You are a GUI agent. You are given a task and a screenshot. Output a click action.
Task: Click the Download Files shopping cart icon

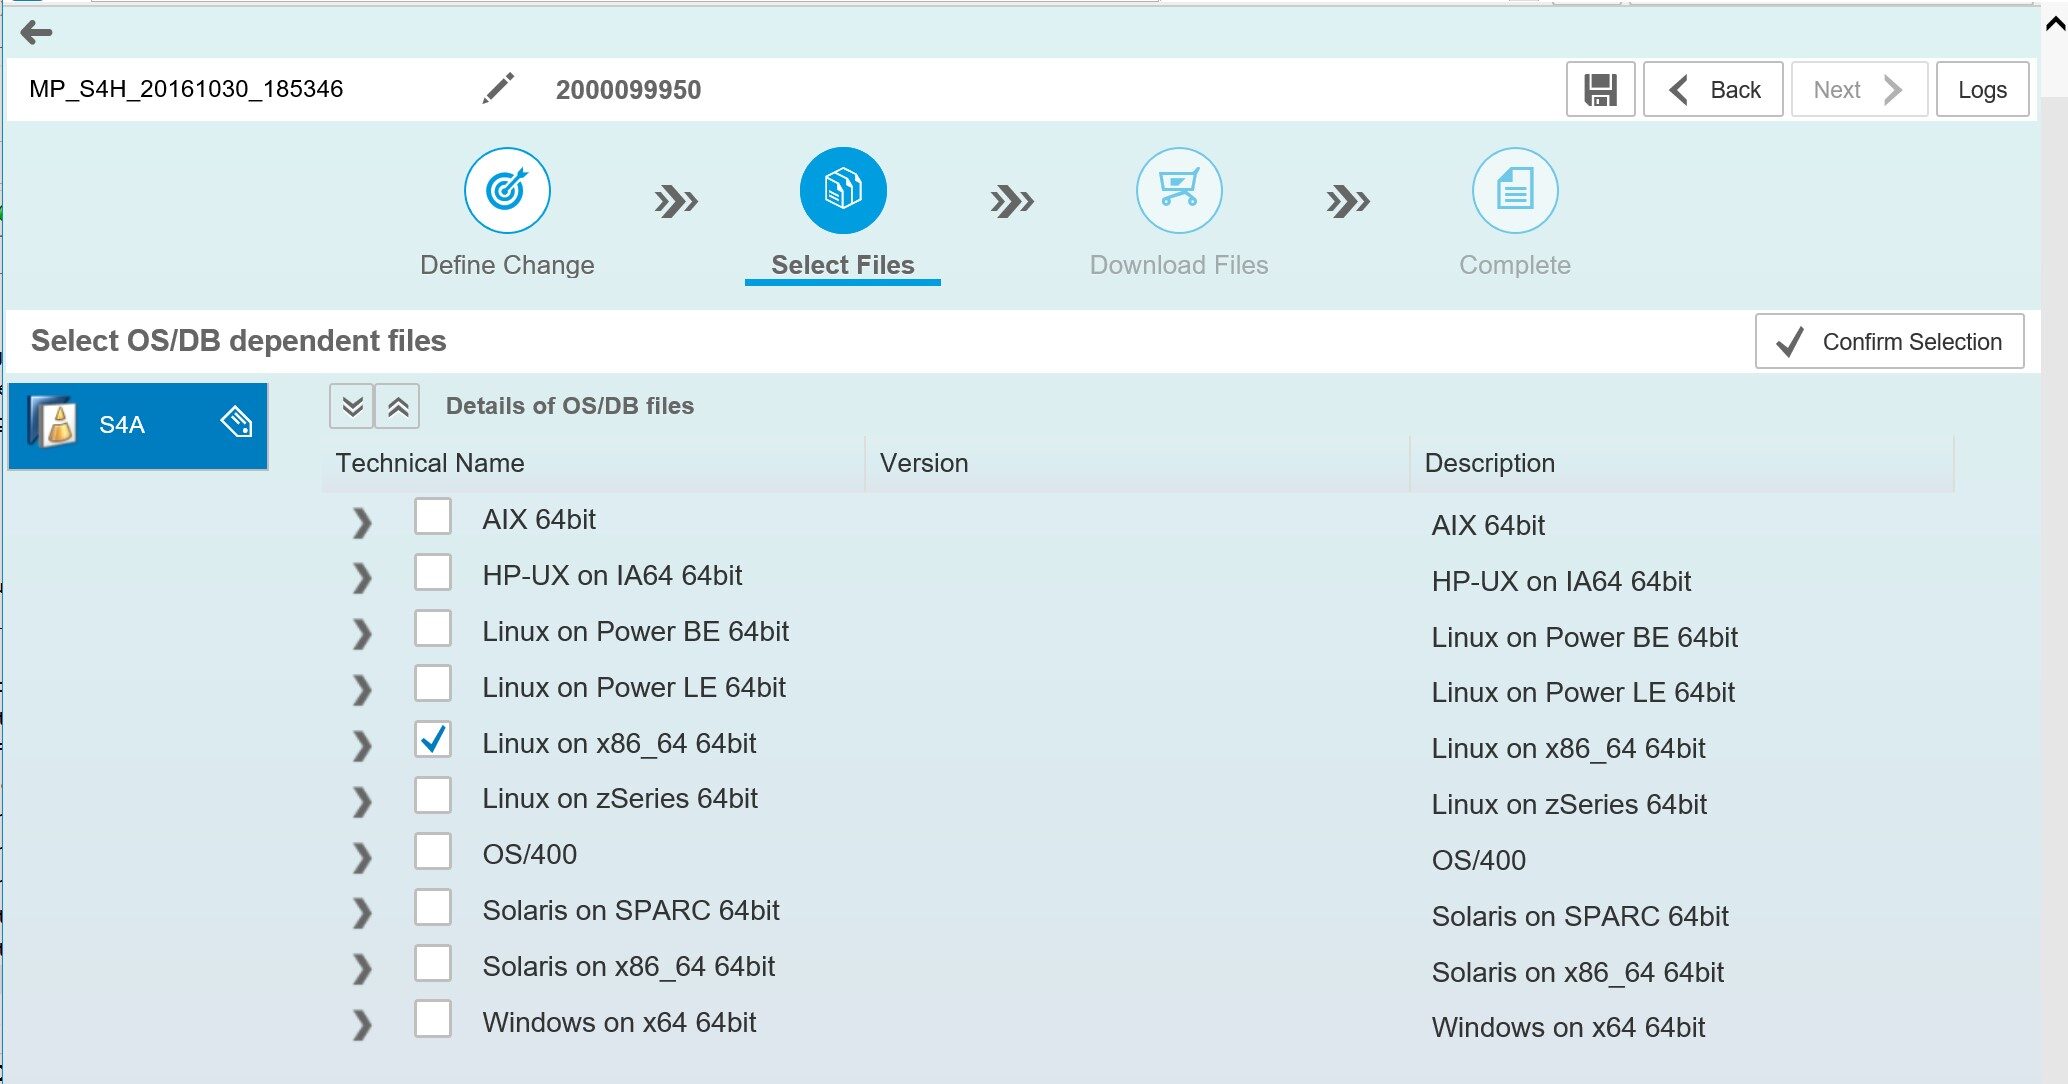tap(1178, 190)
